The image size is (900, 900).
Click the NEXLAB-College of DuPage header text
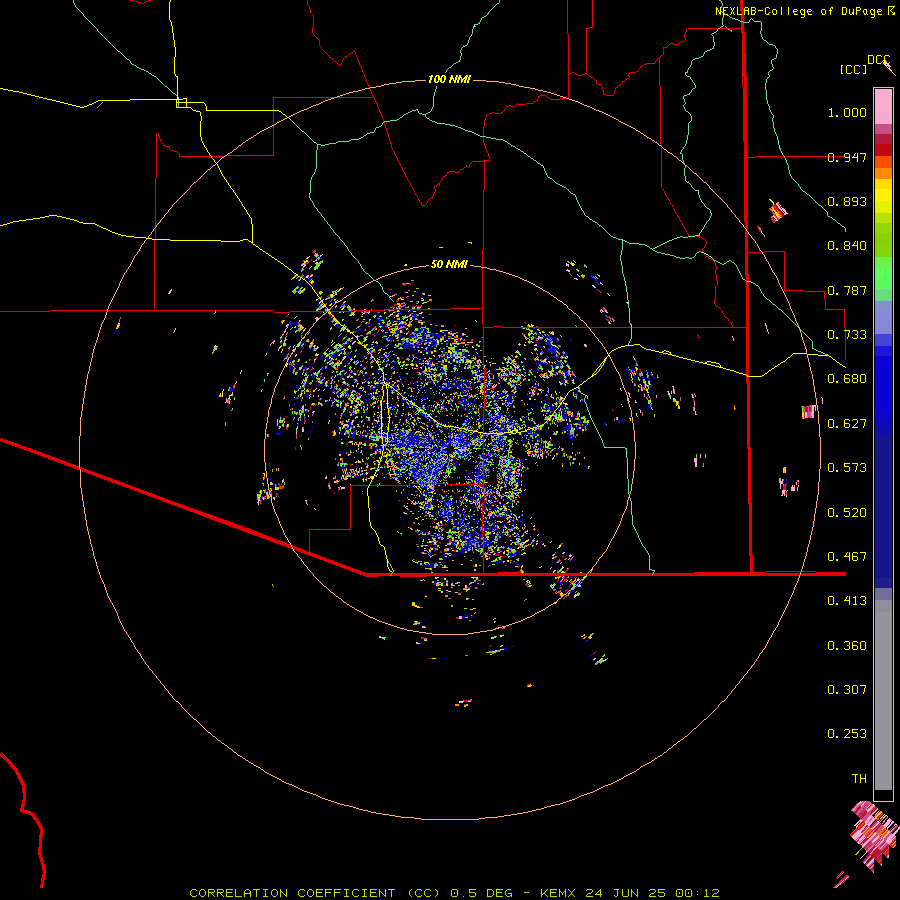point(799,11)
